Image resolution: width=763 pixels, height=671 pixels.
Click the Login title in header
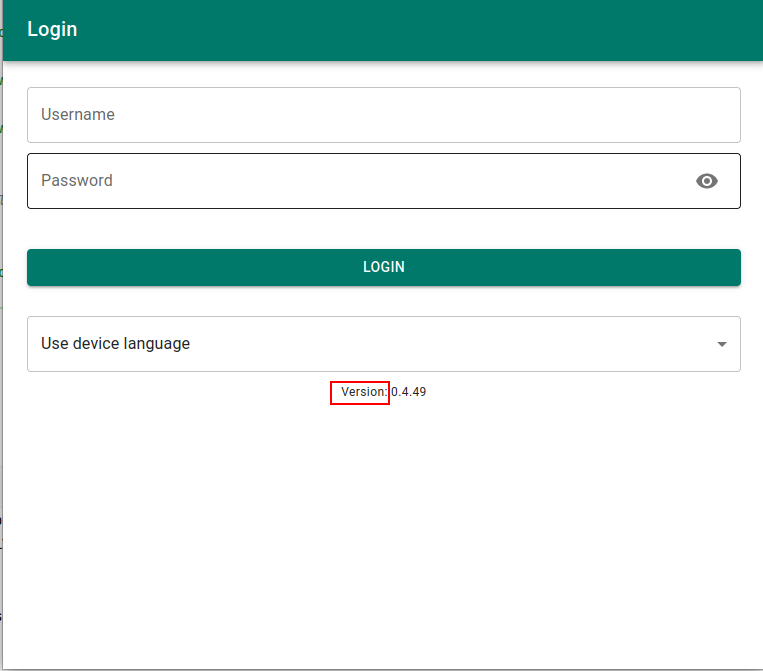point(52,29)
